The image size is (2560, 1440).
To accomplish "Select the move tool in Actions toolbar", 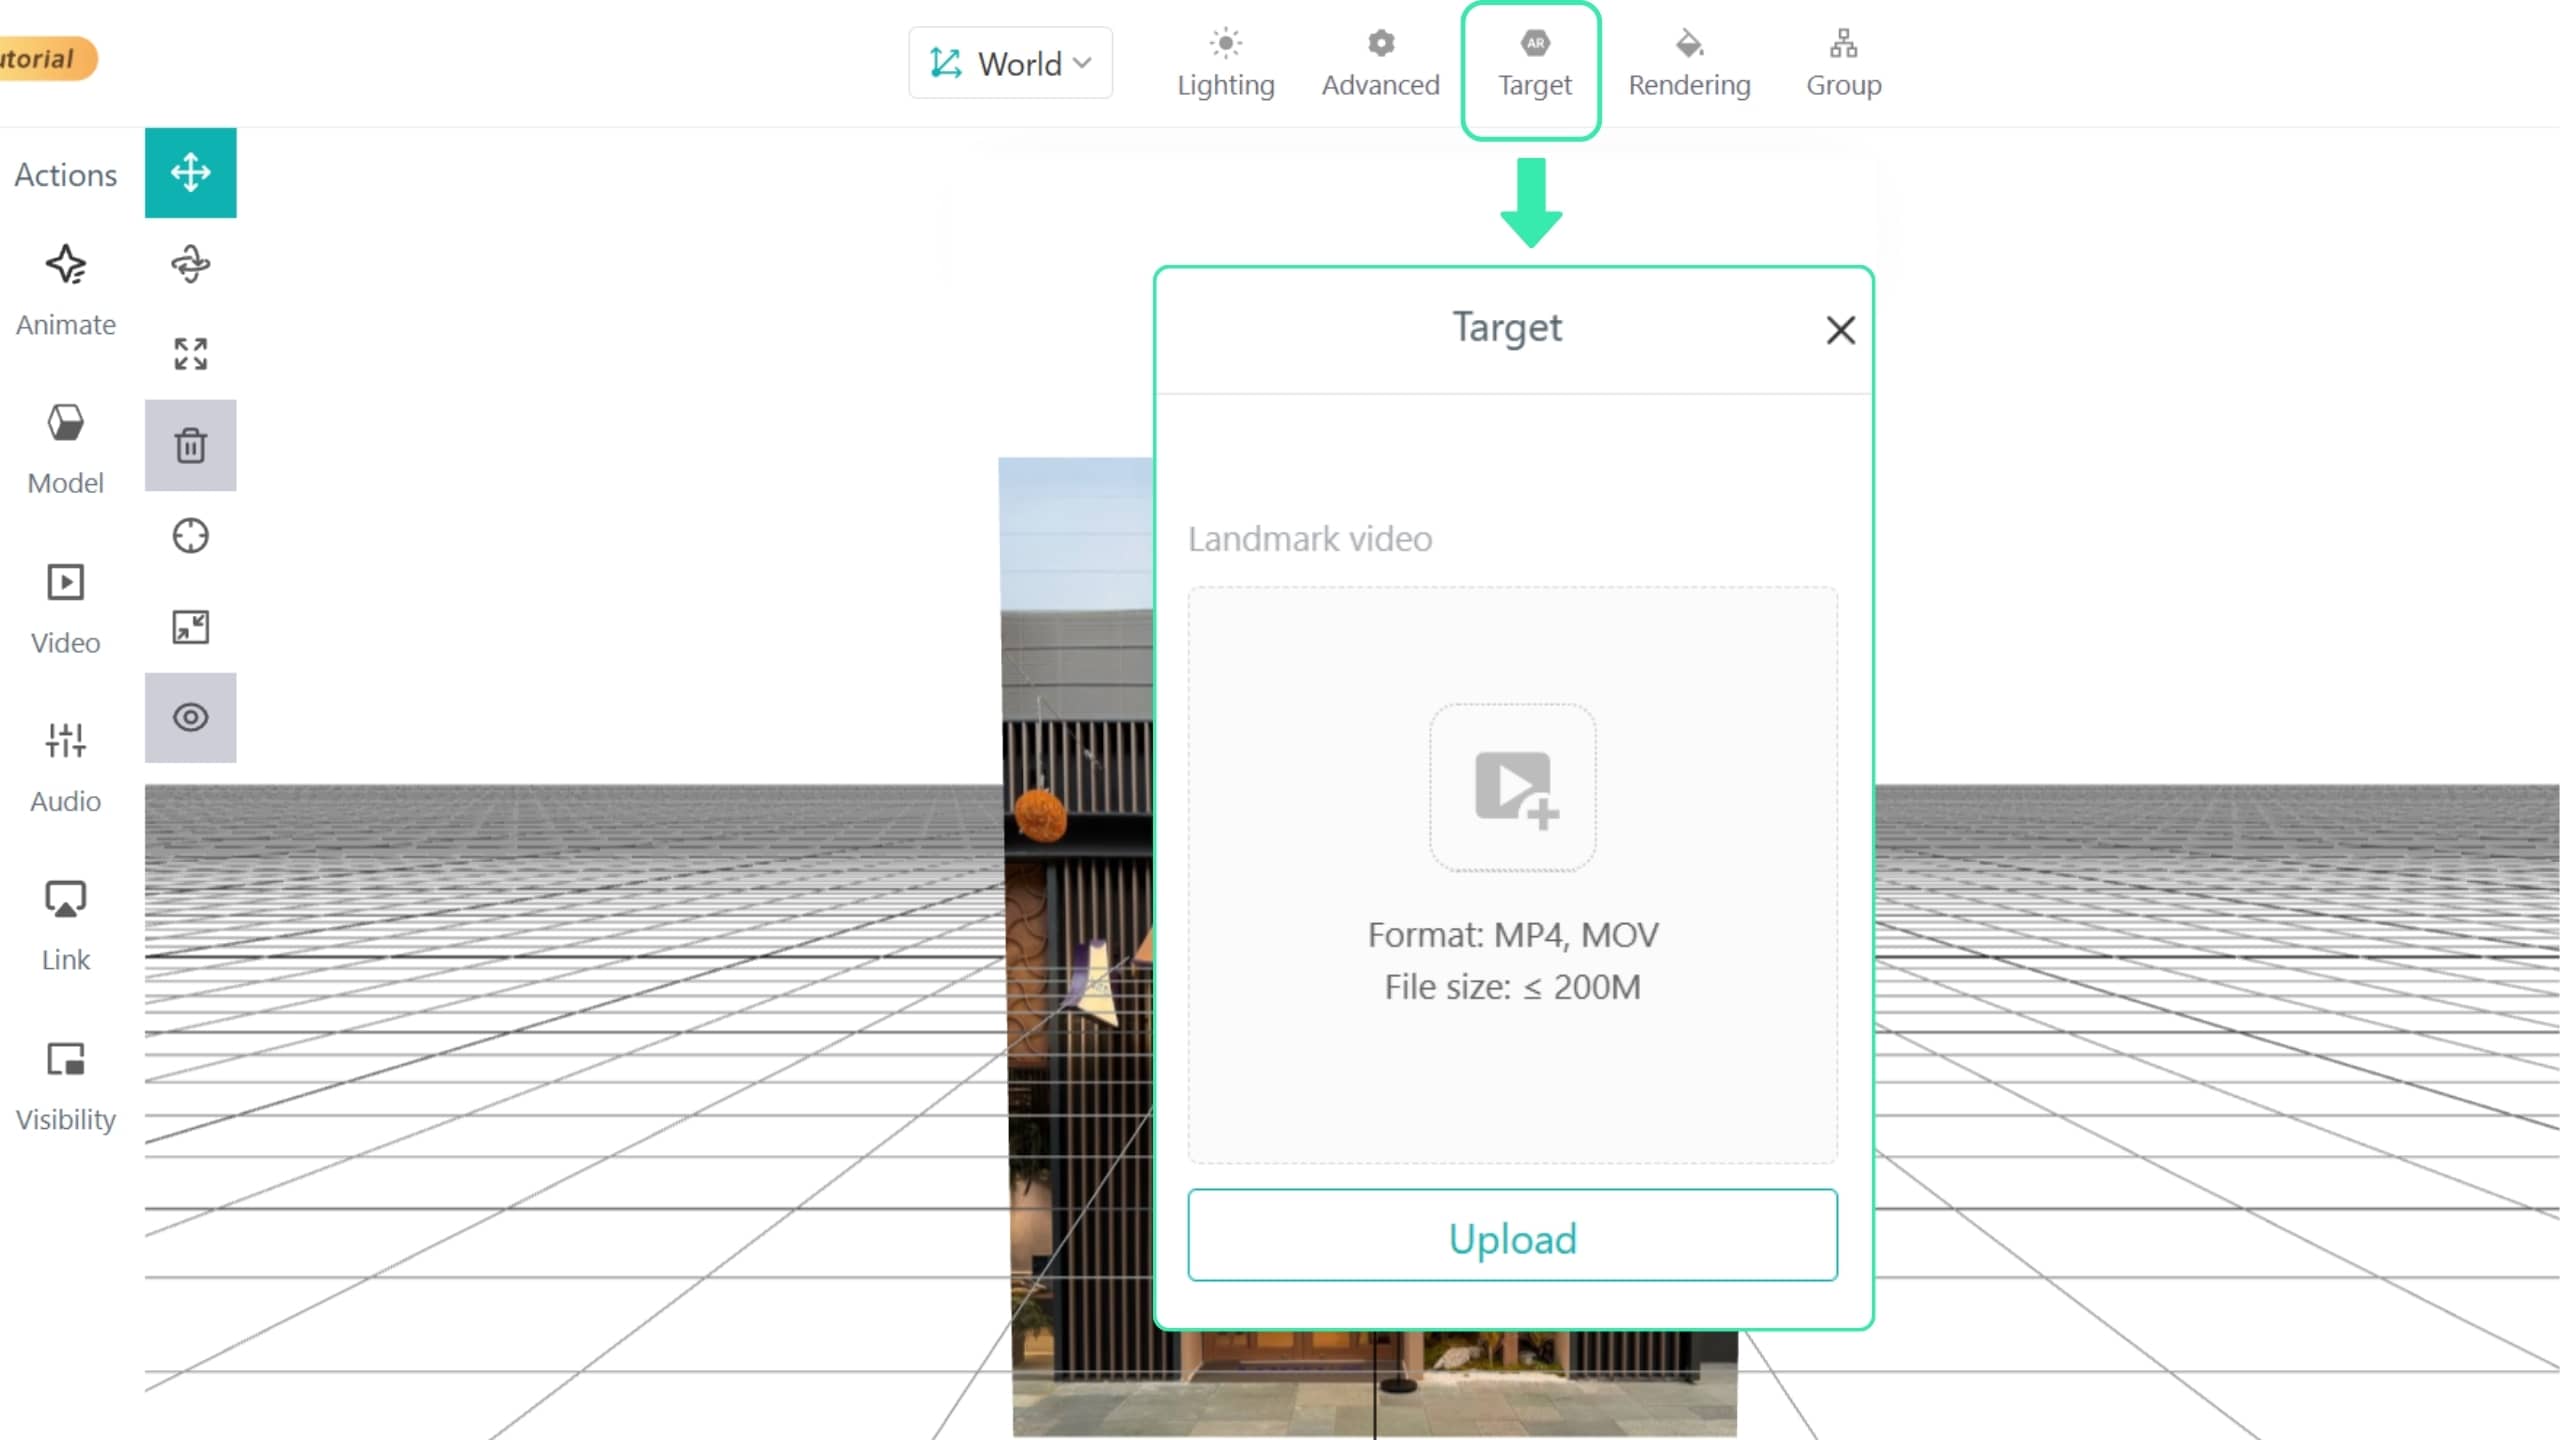I will point(190,172).
